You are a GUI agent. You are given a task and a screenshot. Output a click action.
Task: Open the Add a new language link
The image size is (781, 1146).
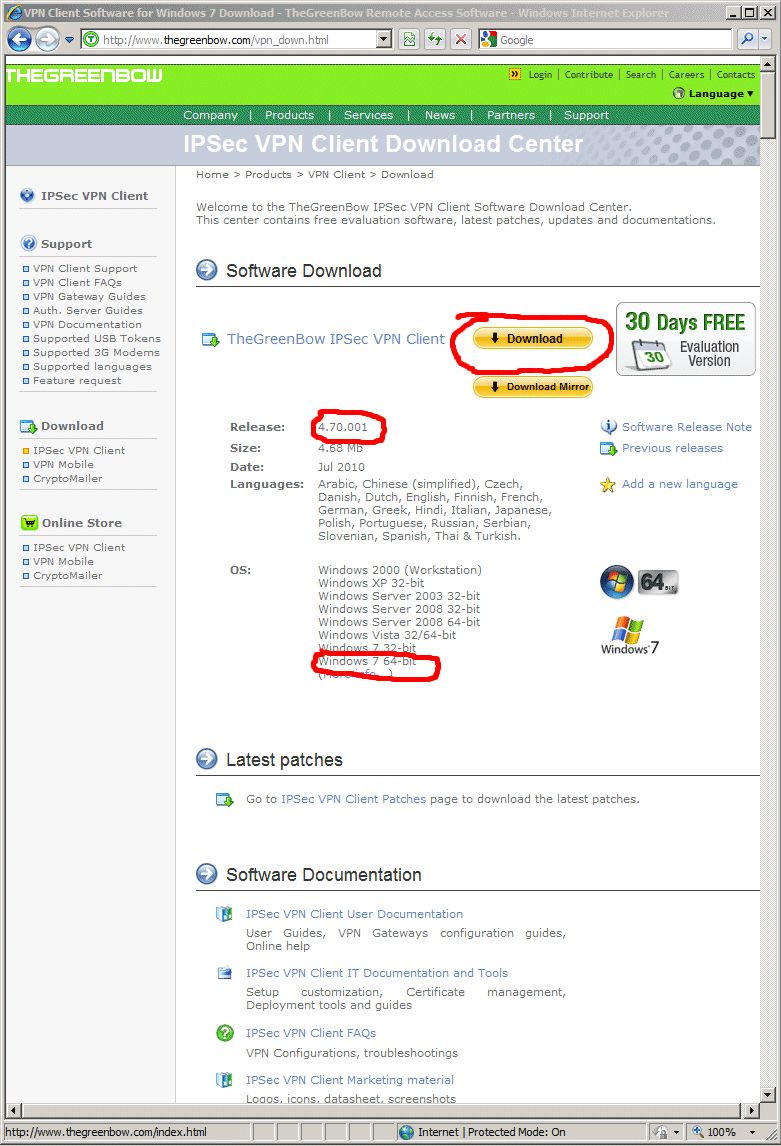[x=679, y=484]
